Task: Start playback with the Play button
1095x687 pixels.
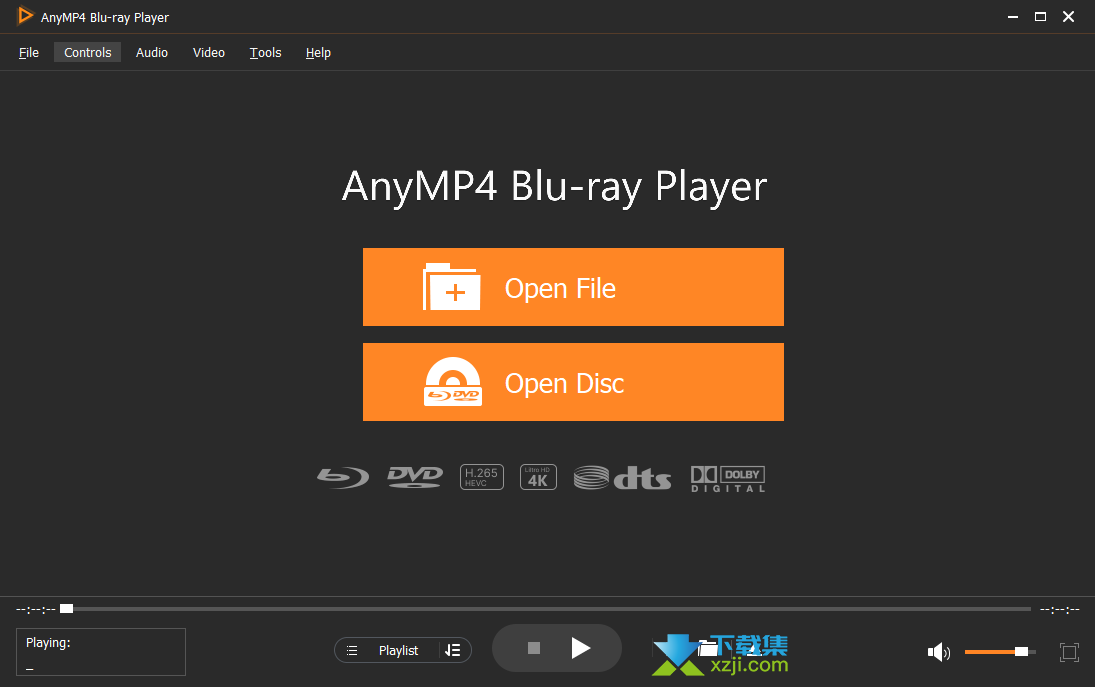Action: pyautogui.click(x=580, y=649)
